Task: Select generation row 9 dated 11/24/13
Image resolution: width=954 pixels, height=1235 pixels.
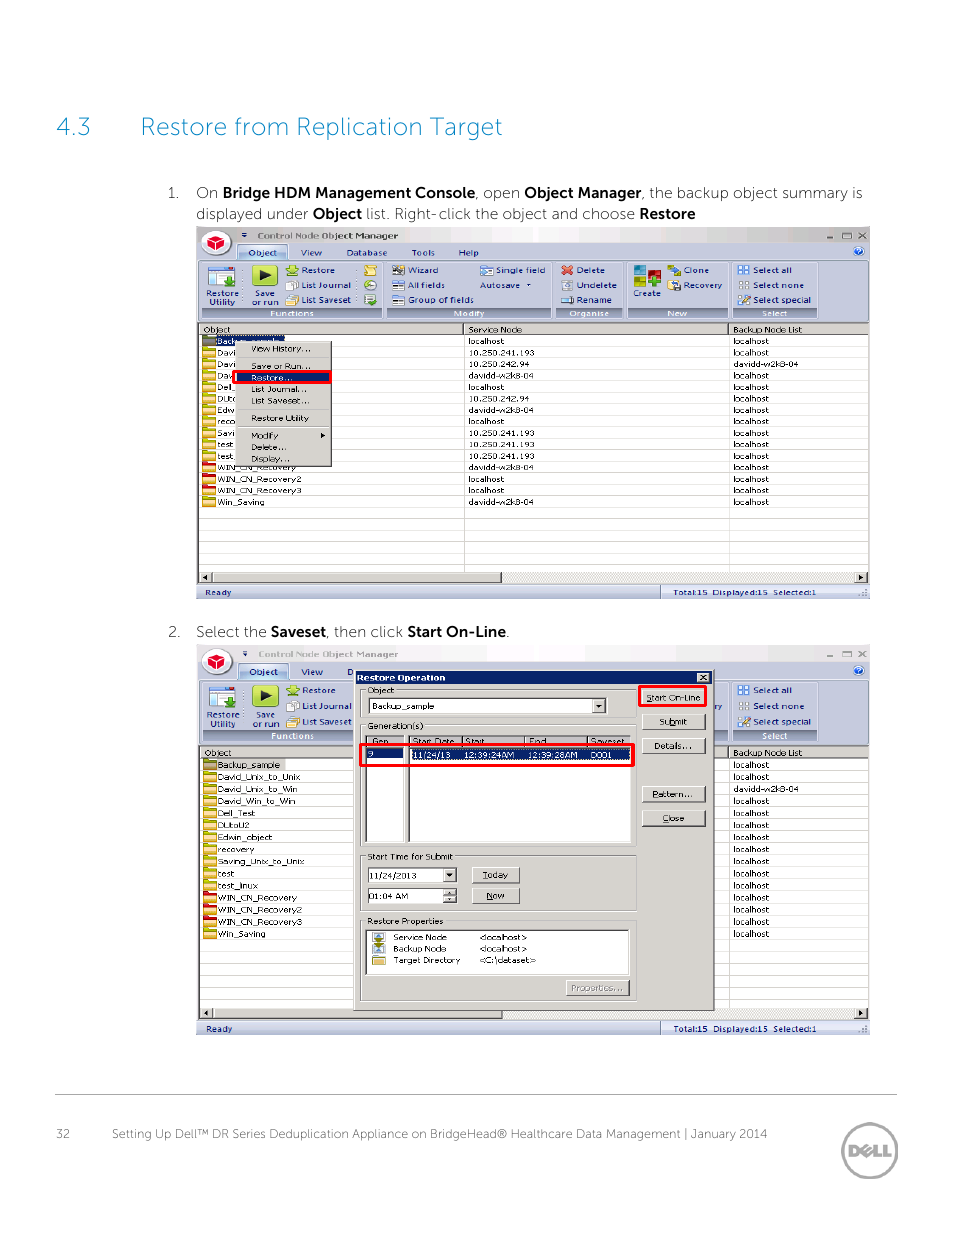Action: pos(498,754)
